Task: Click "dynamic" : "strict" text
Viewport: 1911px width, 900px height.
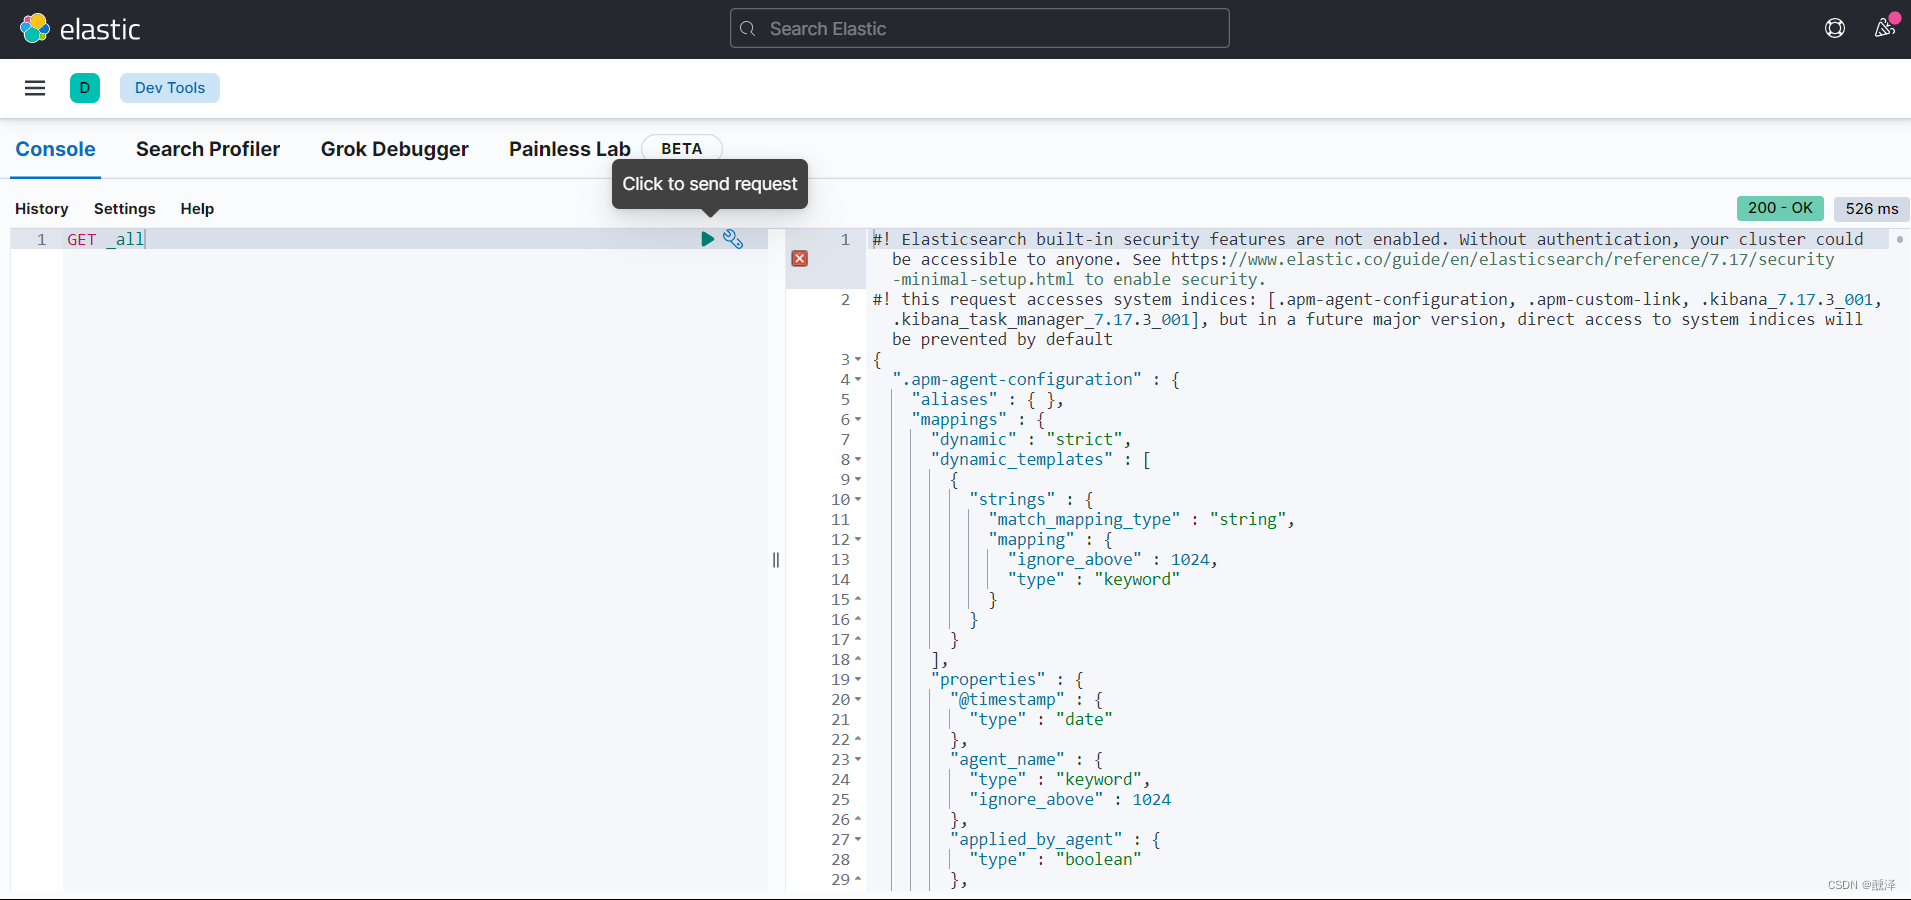Action: click(1030, 439)
